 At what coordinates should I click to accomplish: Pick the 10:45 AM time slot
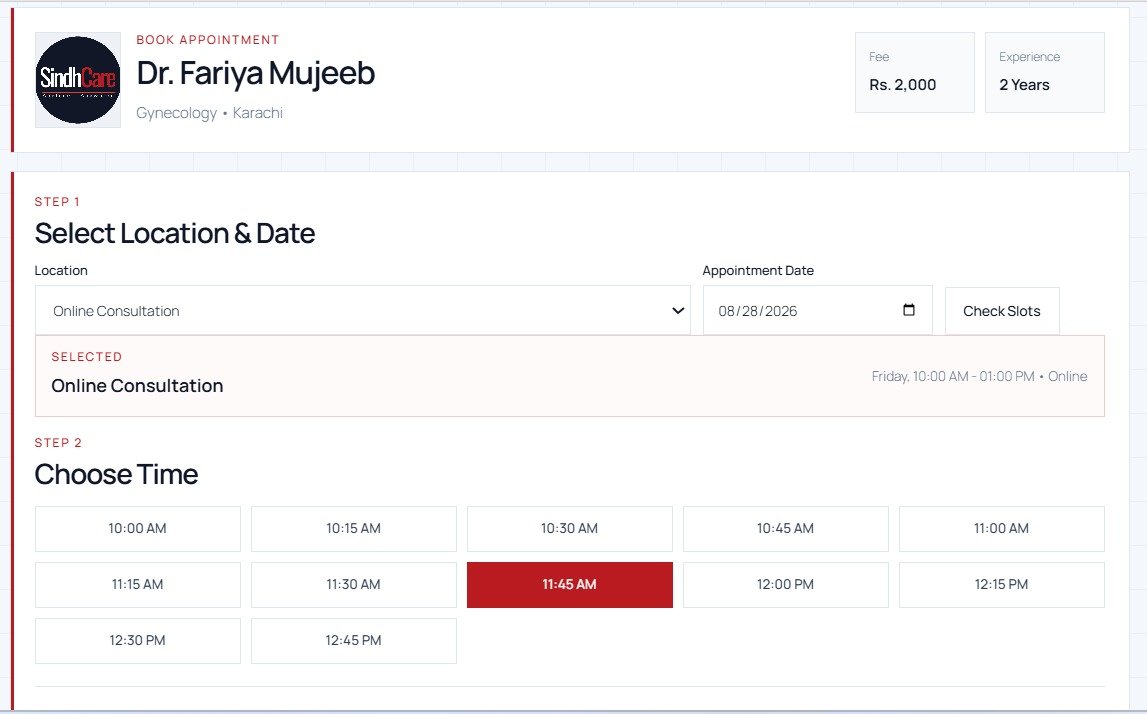(x=786, y=529)
